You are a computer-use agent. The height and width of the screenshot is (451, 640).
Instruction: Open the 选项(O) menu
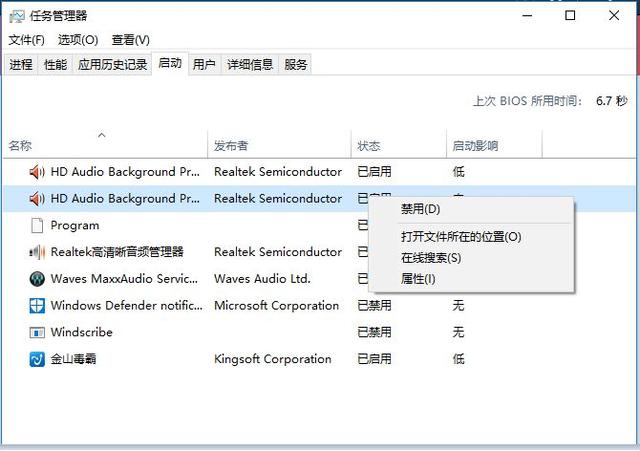[x=78, y=40]
